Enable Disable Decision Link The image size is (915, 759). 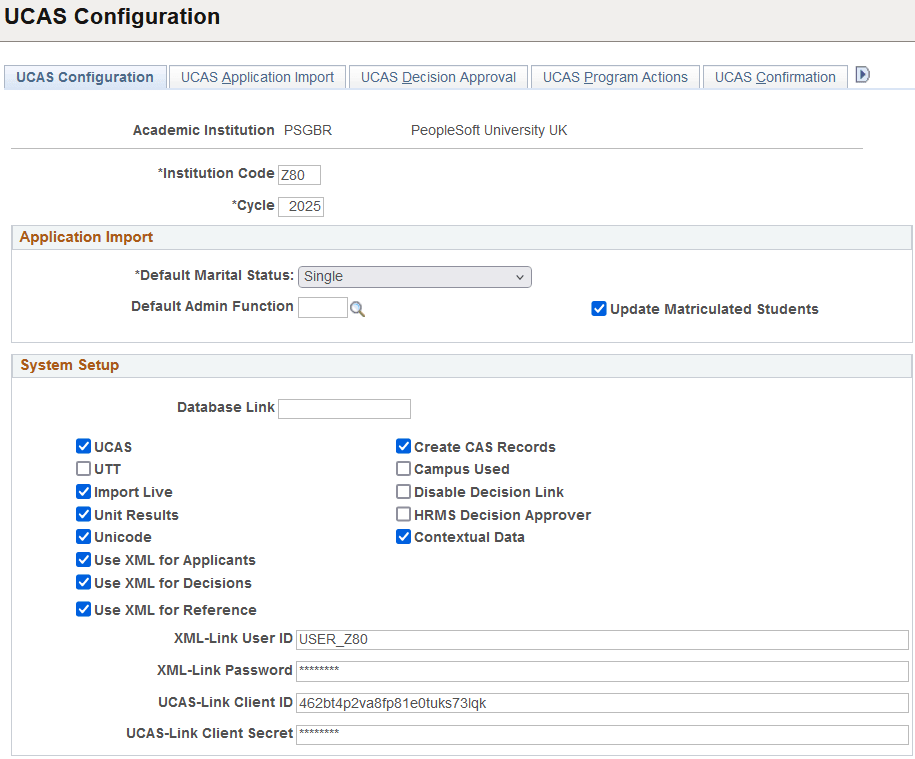[403, 491]
